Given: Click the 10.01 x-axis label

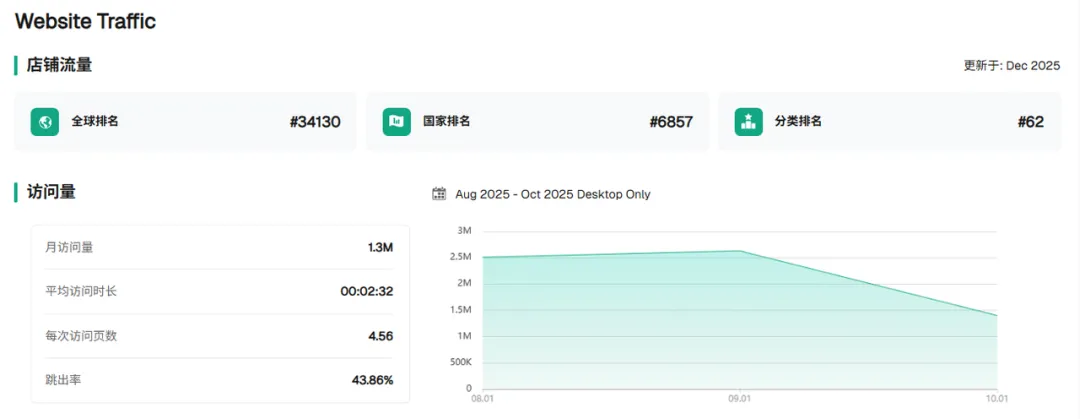Looking at the screenshot, I should point(996,399).
